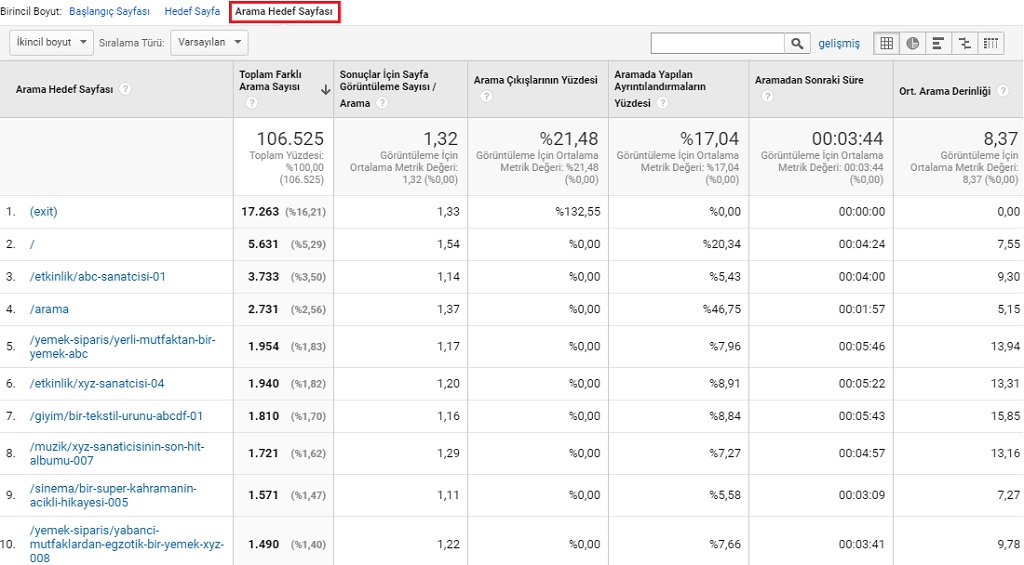Click the 00:03:44 summary time value
1024x565 pixels.
click(x=847, y=138)
